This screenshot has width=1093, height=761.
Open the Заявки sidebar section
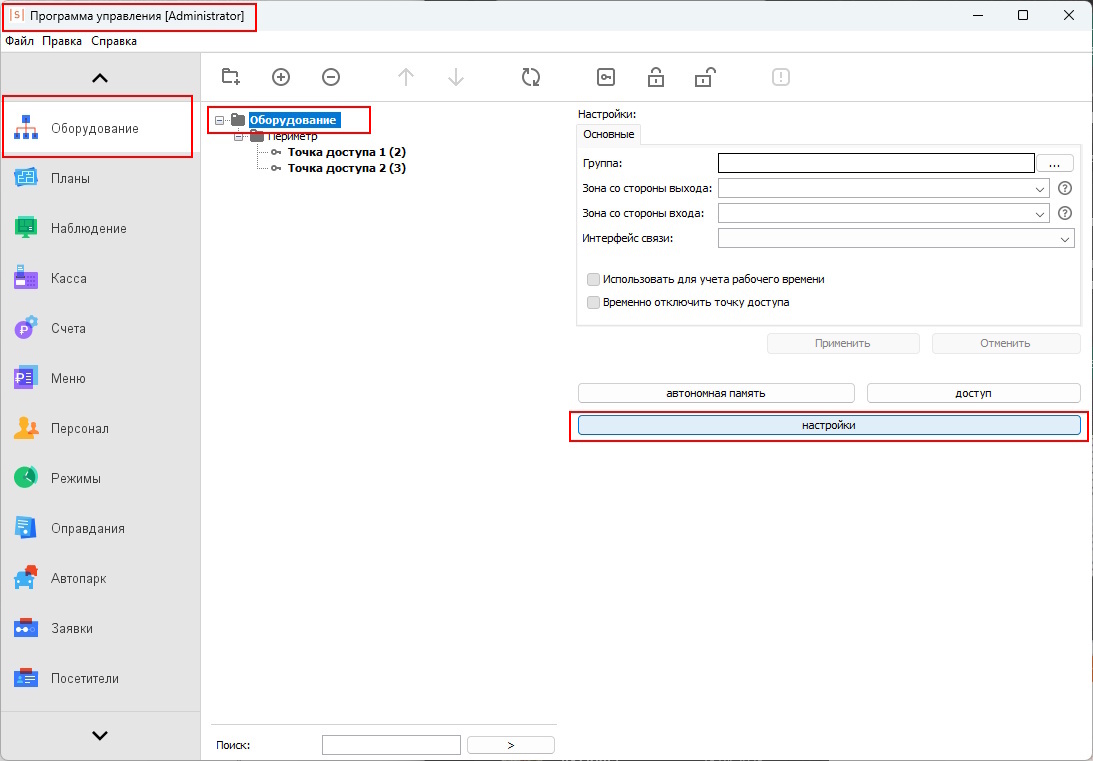(100, 629)
